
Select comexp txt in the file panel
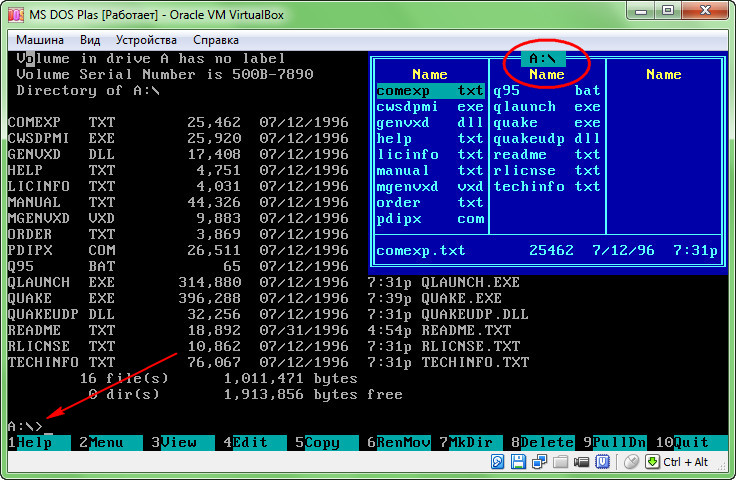(x=430, y=91)
